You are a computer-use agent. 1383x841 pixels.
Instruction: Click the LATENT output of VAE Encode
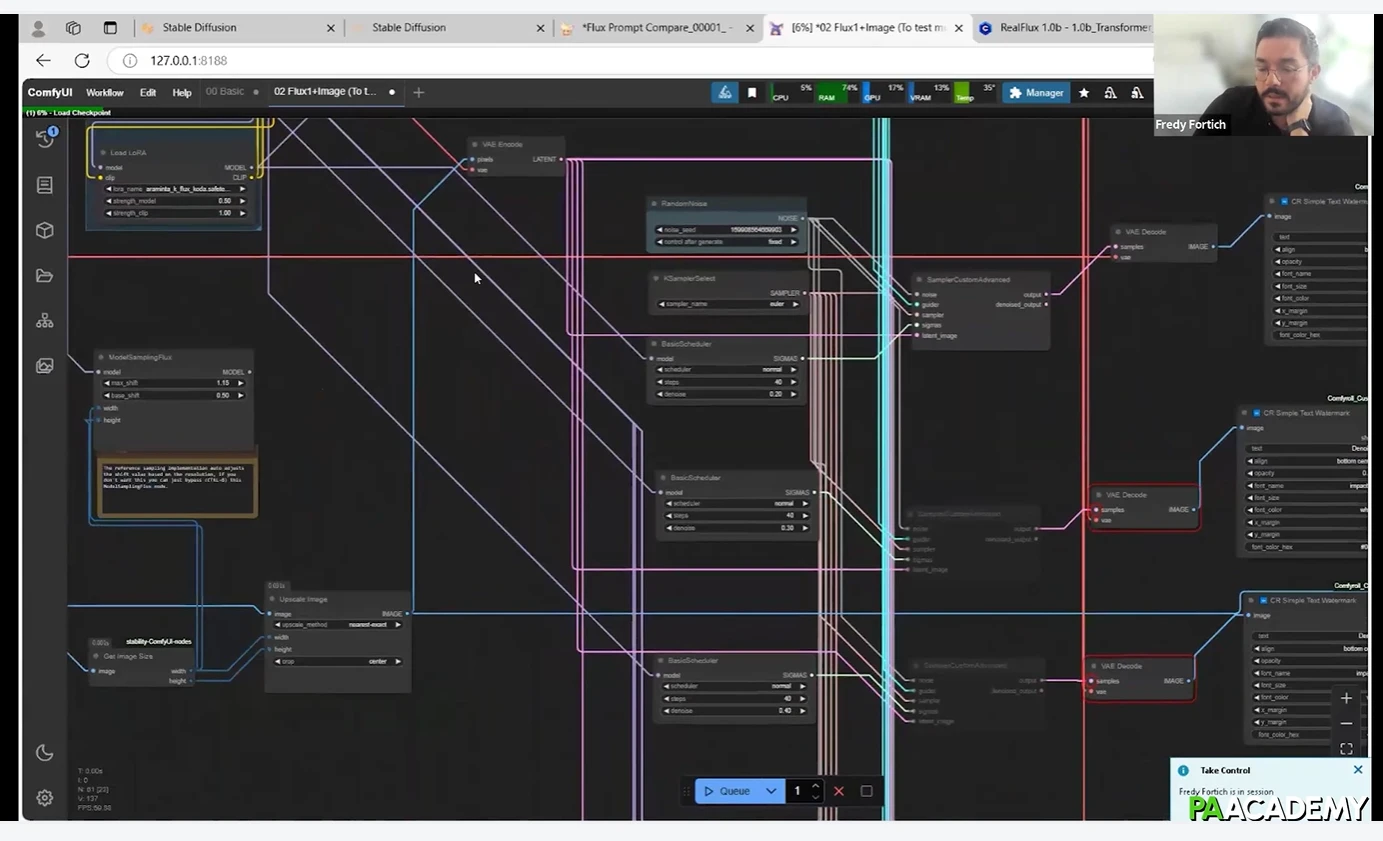point(561,159)
